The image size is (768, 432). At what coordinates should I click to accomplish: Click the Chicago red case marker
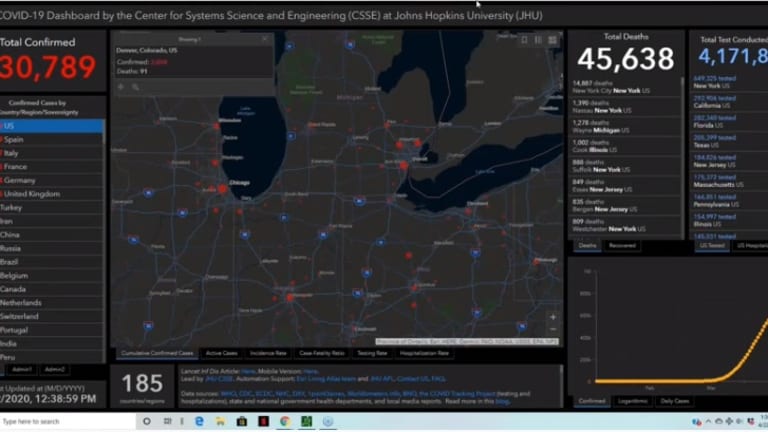click(222, 189)
